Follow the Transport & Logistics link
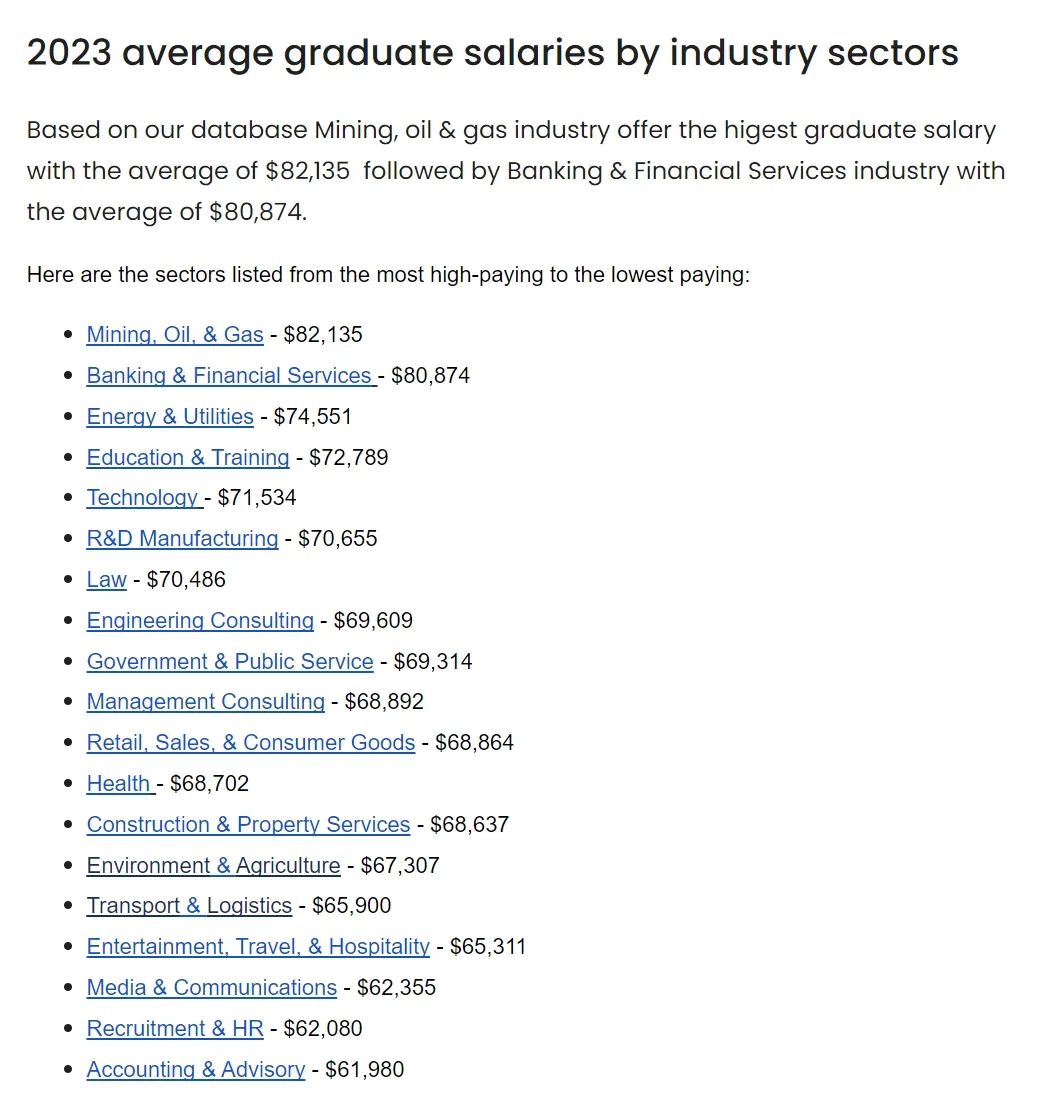 tap(189, 905)
